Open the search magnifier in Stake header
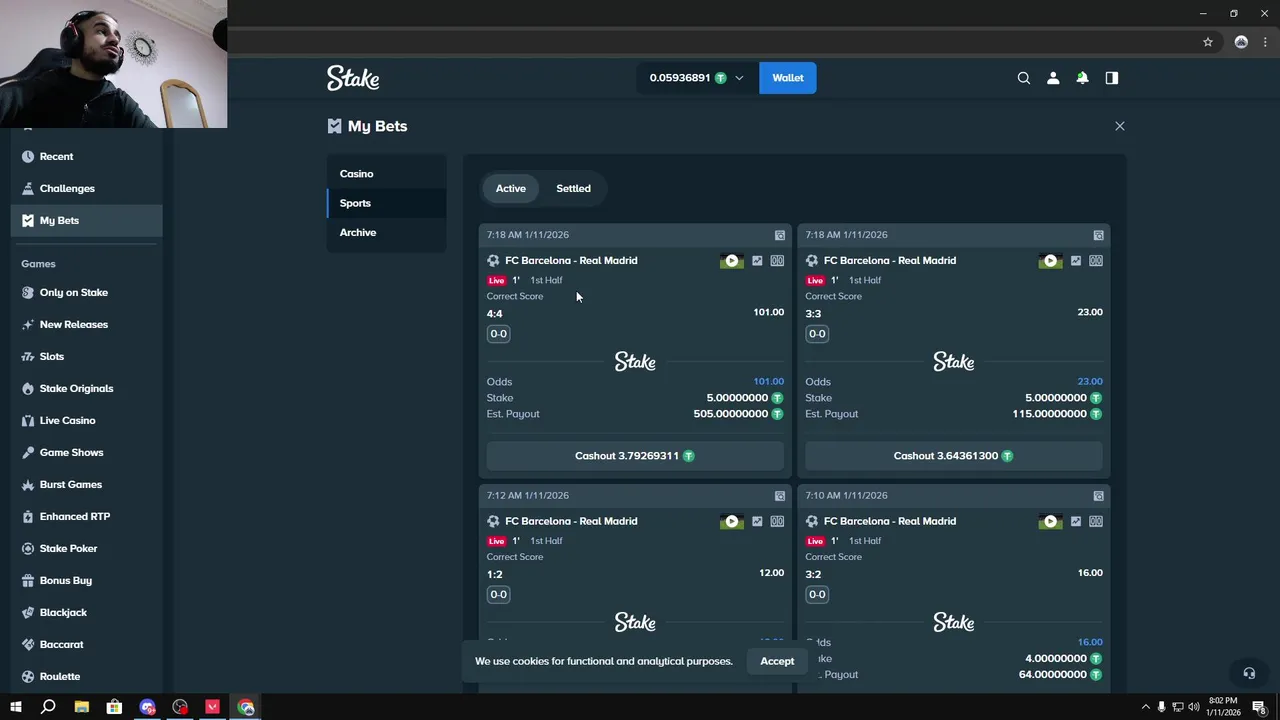 [1023, 78]
